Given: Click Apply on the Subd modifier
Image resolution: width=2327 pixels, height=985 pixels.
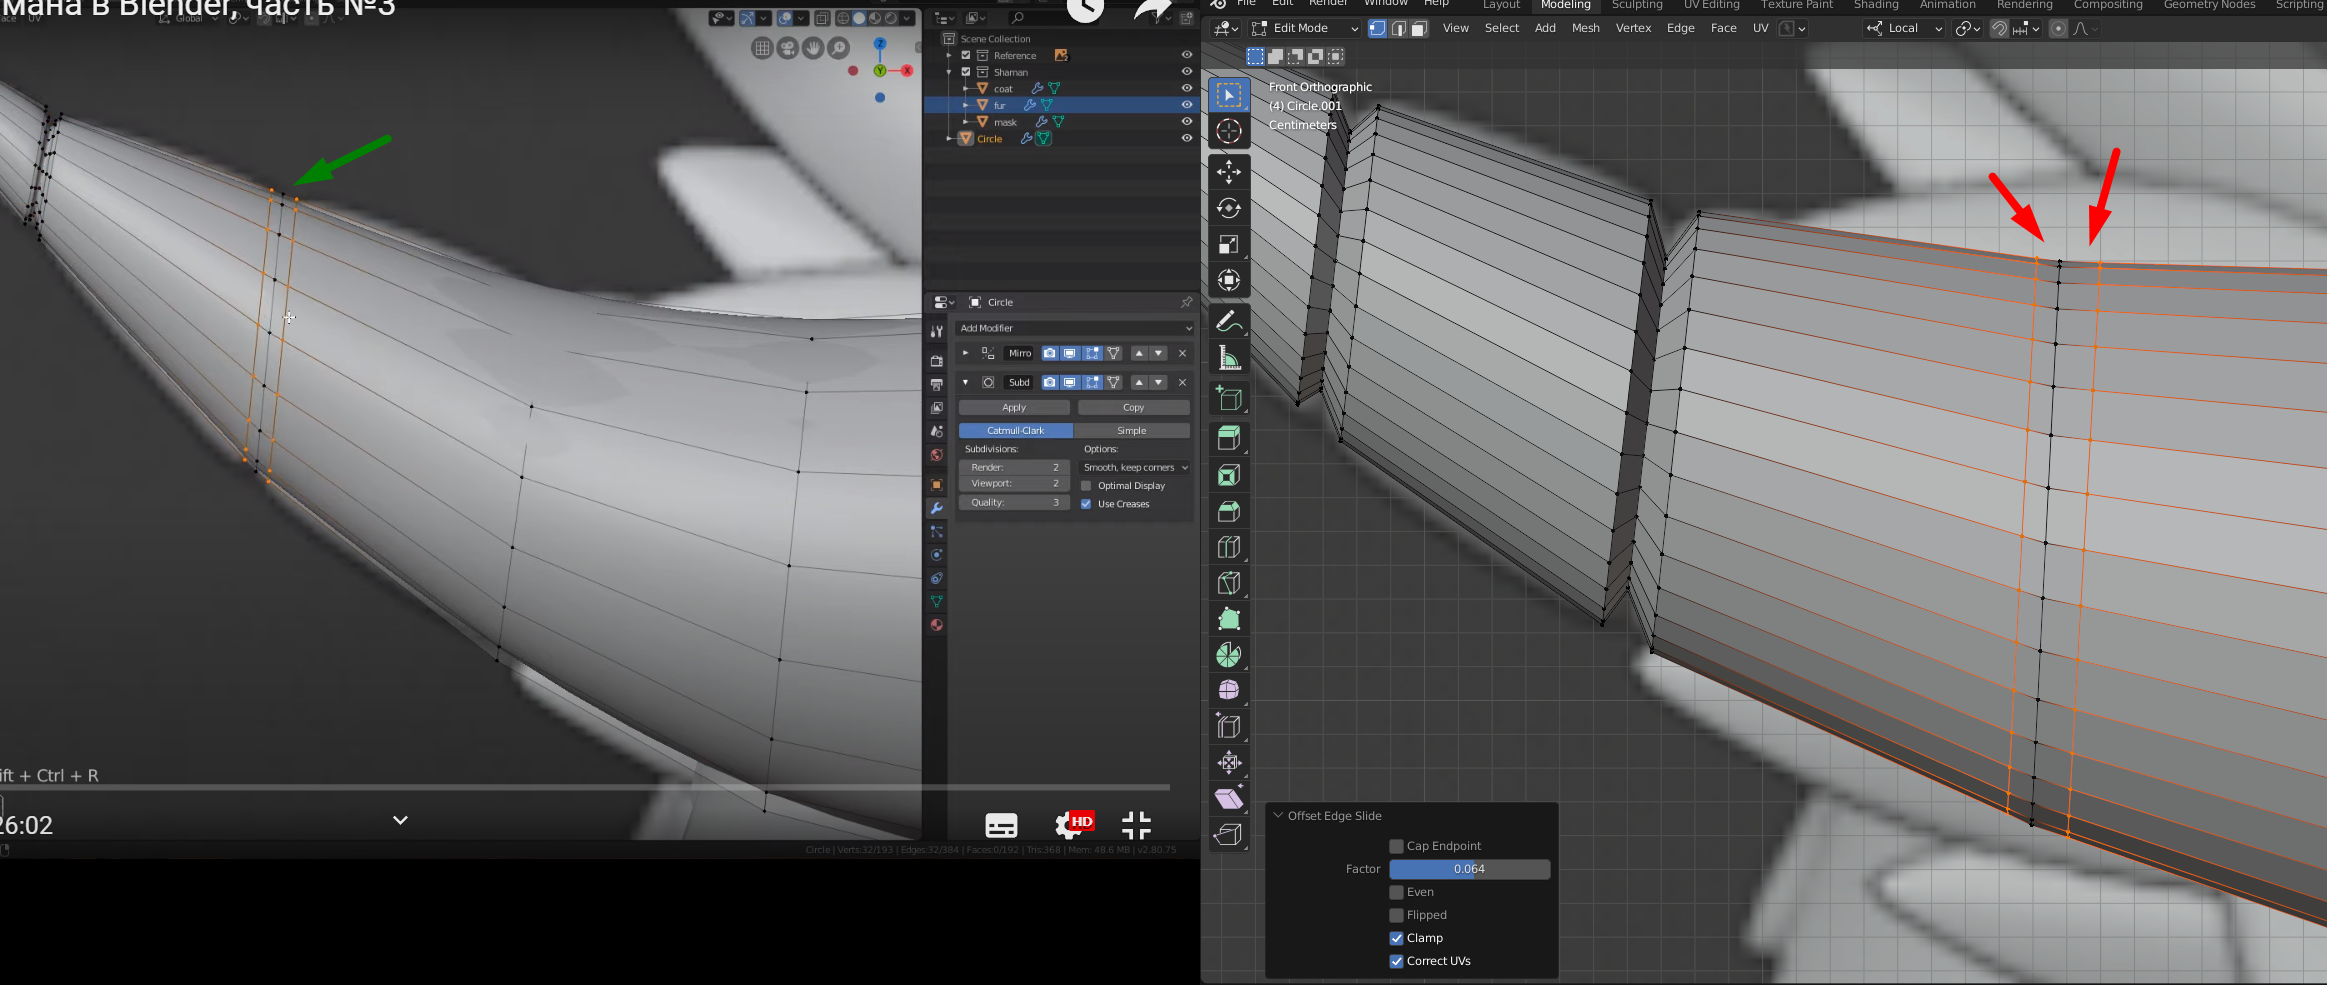Looking at the screenshot, I should coord(1014,408).
